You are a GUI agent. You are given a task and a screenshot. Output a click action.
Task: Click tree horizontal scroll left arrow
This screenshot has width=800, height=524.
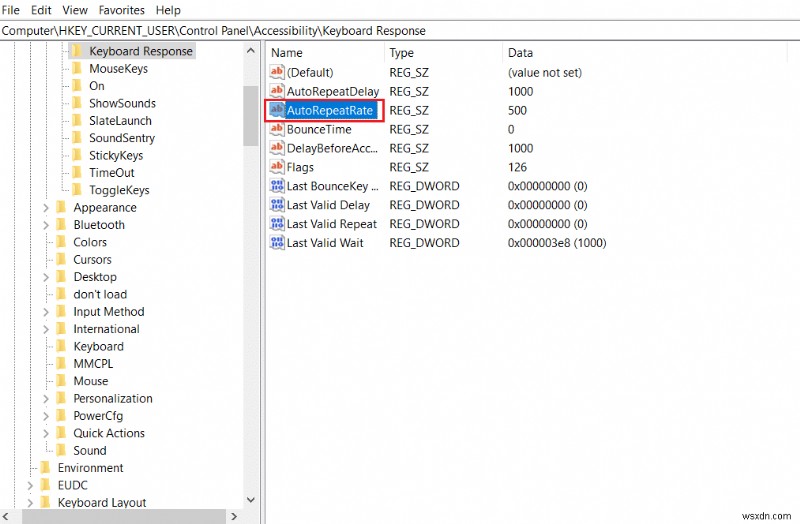coord(6,516)
